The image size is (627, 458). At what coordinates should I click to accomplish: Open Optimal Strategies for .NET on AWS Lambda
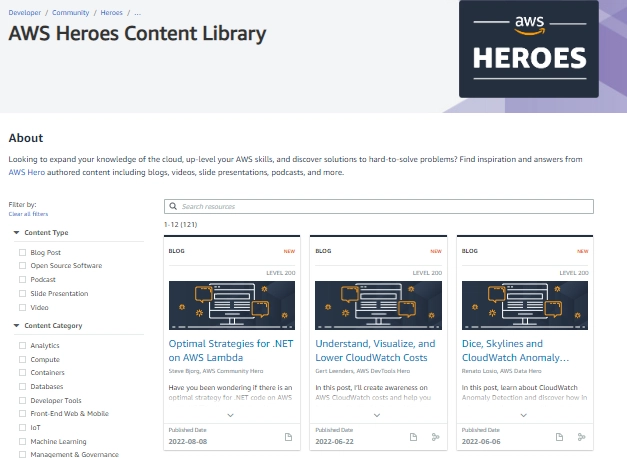click(x=231, y=350)
